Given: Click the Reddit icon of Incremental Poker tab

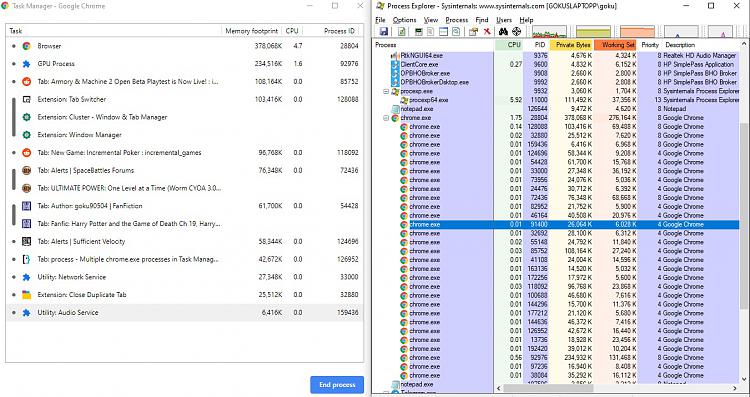Looking at the screenshot, I should point(27,153).
